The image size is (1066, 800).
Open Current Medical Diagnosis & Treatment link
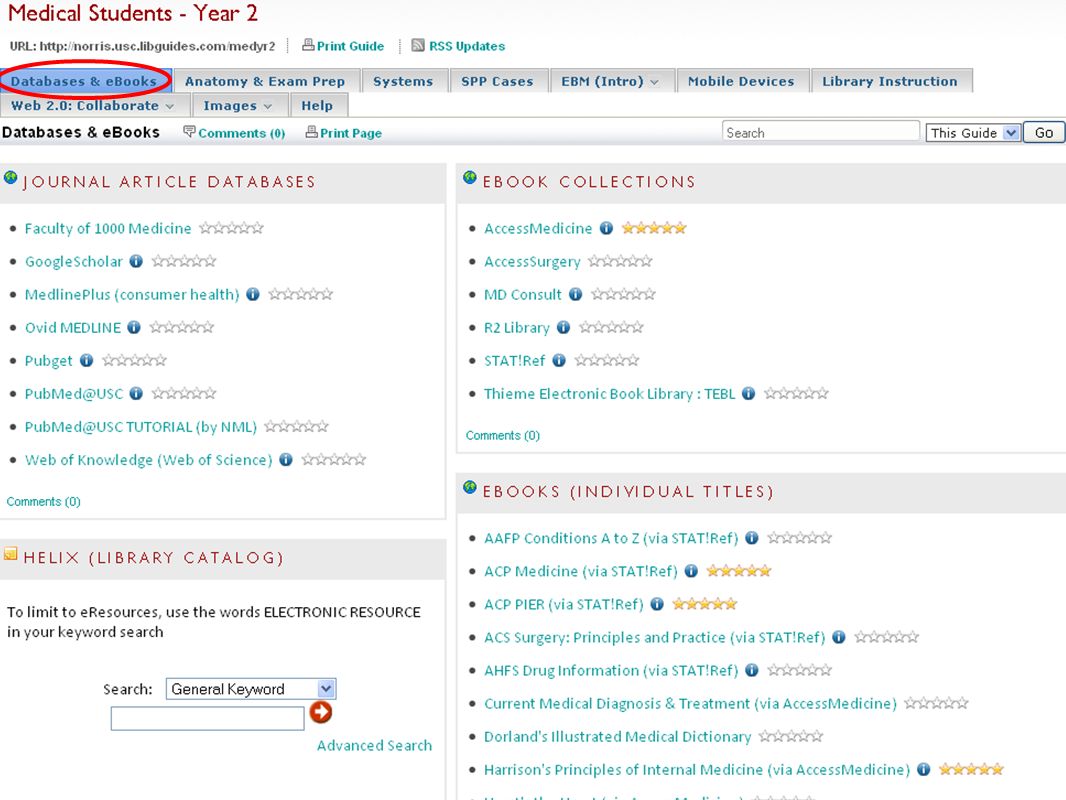pyautogui.click(x=690, y=703)
